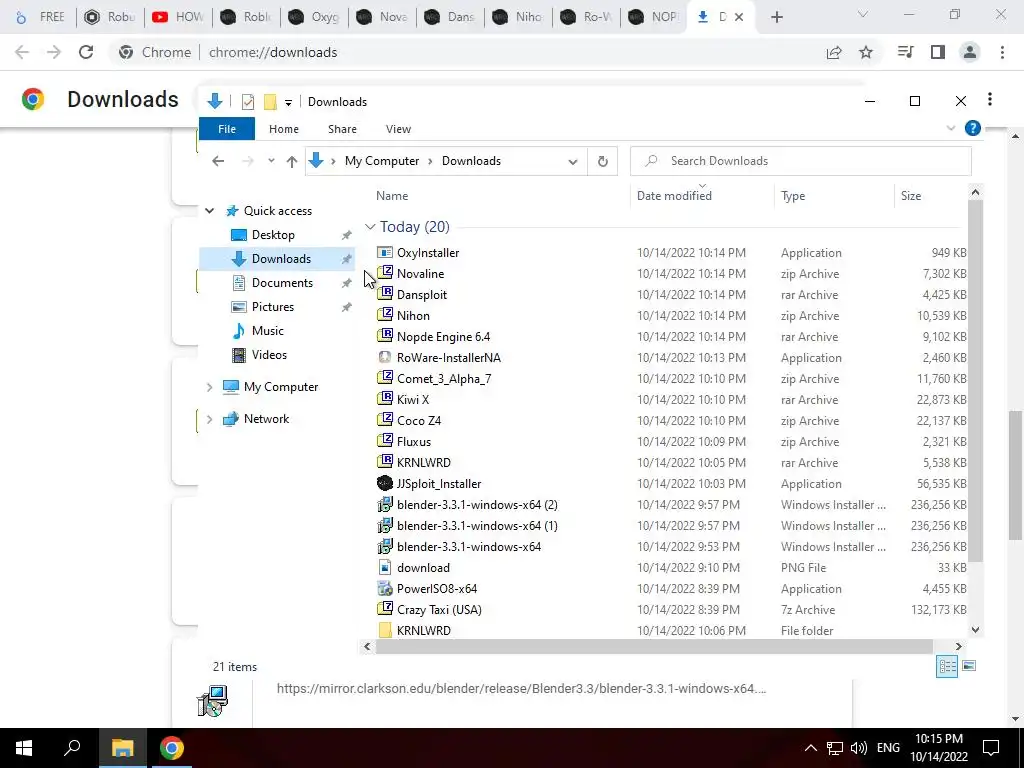Open Chrome side panel icon
The width and height of the screenshot is (1024, 768).
point(938,52)
